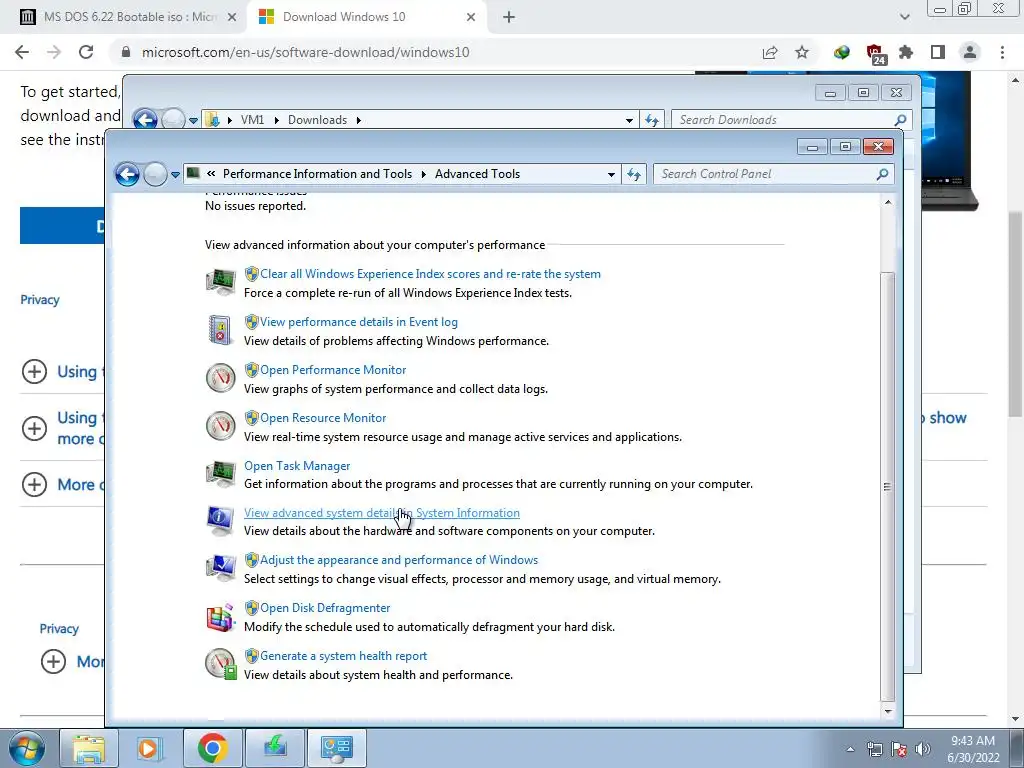Switch to Chrome in the taskbar
1024x768 pixels.
(x=212, y=748)
